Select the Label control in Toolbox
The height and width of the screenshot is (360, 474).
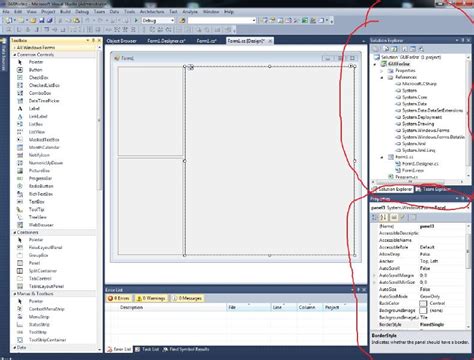[34, 108]
